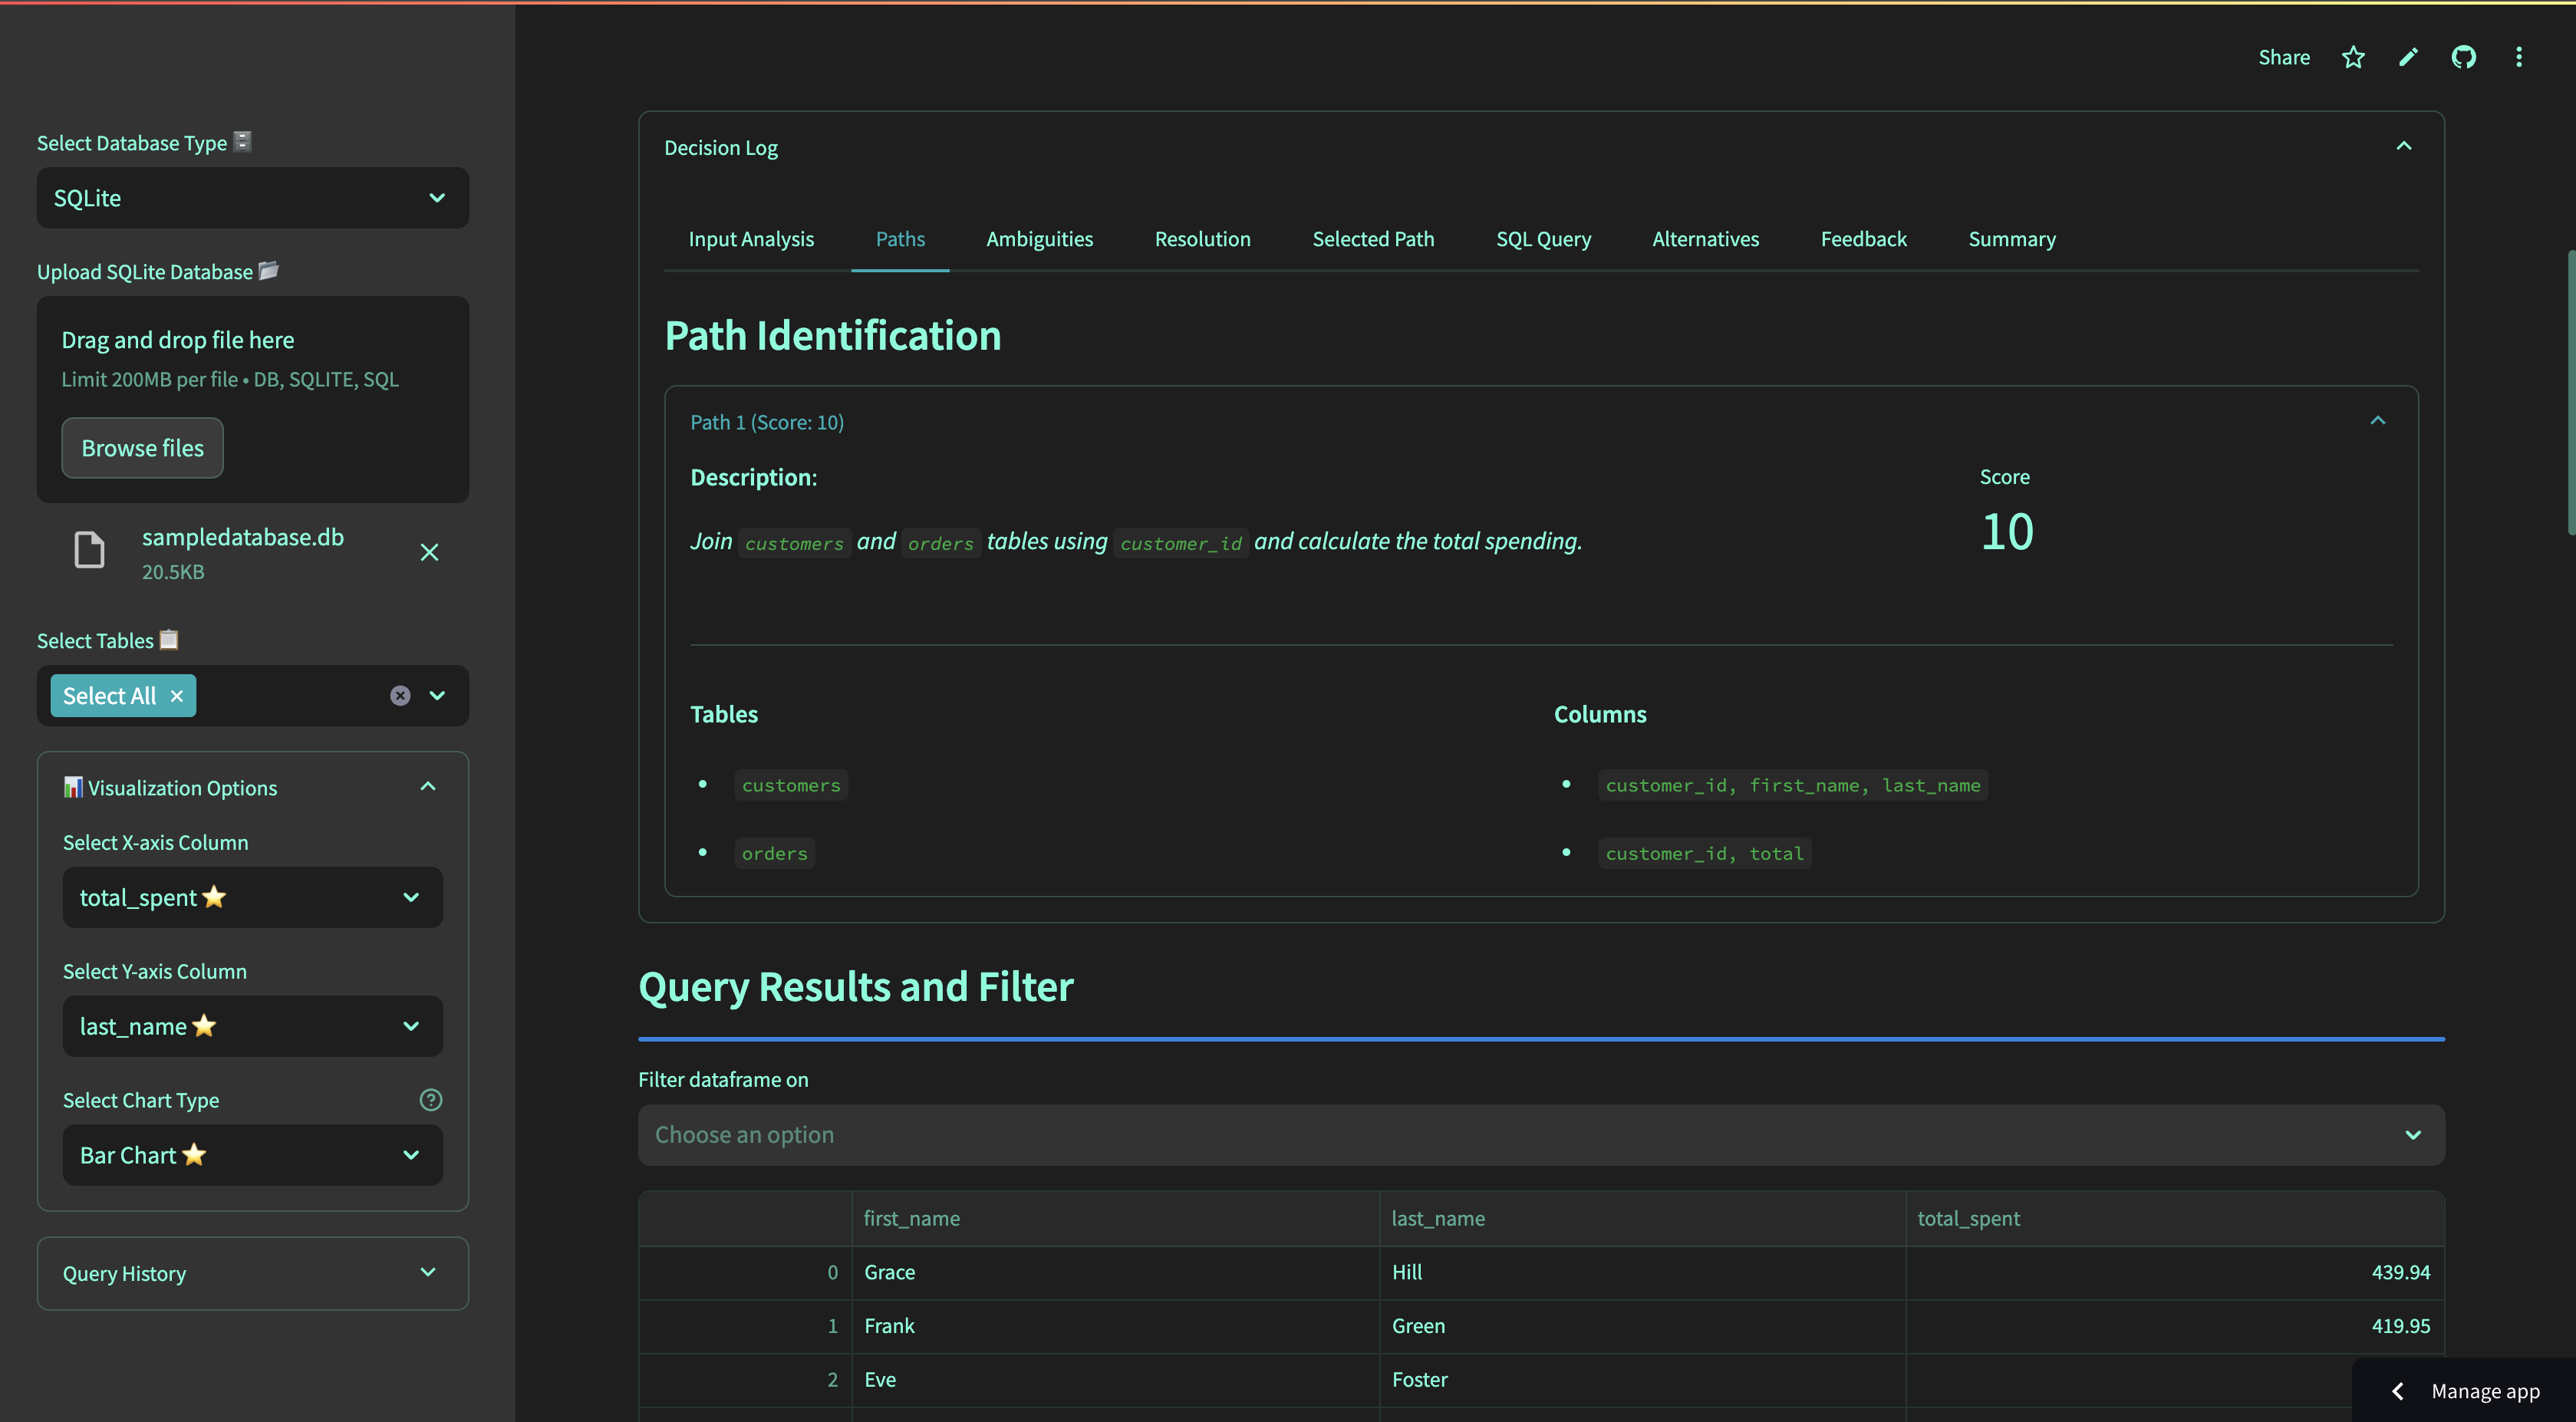
Task: Open the SQLite database type dropdown
Action: click(x=252, y=198)
